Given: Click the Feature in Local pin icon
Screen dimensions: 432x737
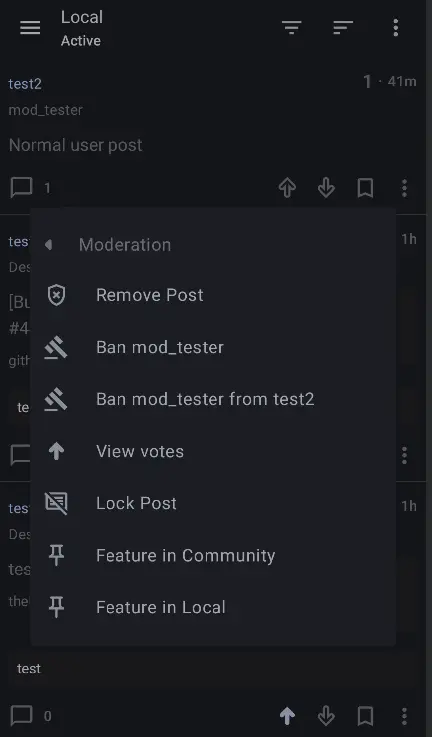Looking at the screenshot, I should pos(56,607).
